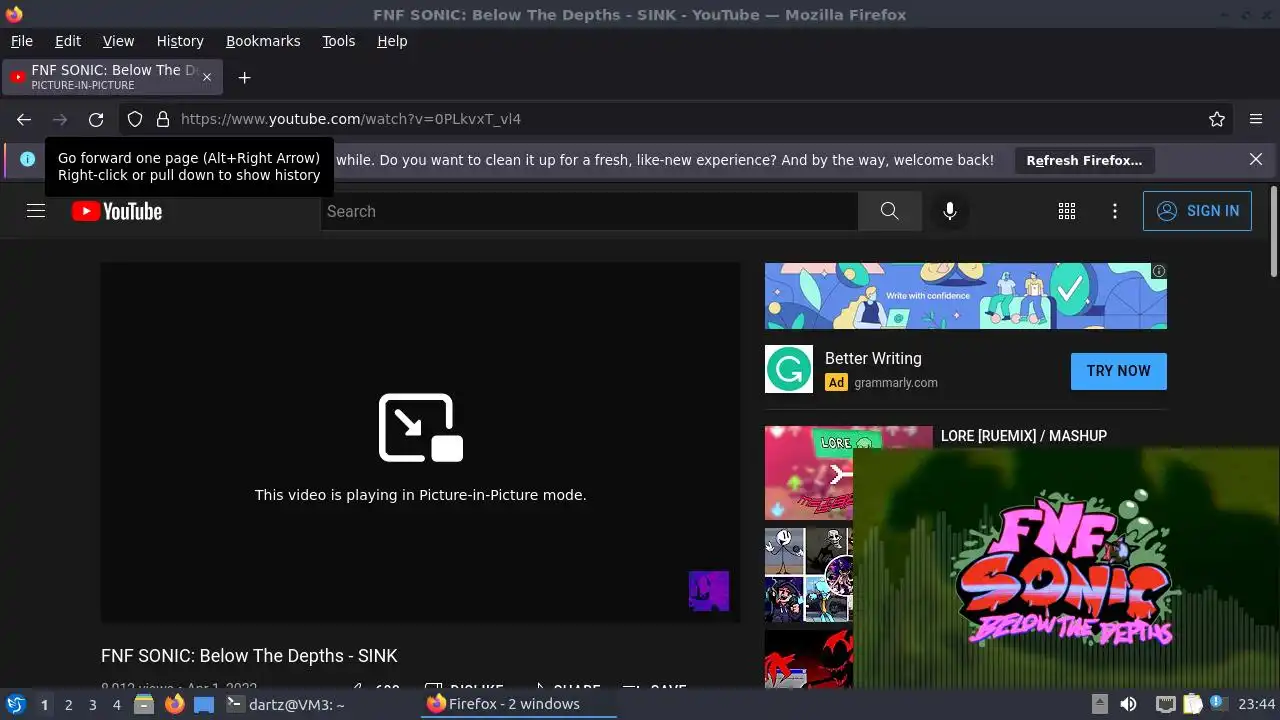Dismiss the Refresh Firefox notification bar
Viewport: 1280px width, 720px height.
point(1256,159)
